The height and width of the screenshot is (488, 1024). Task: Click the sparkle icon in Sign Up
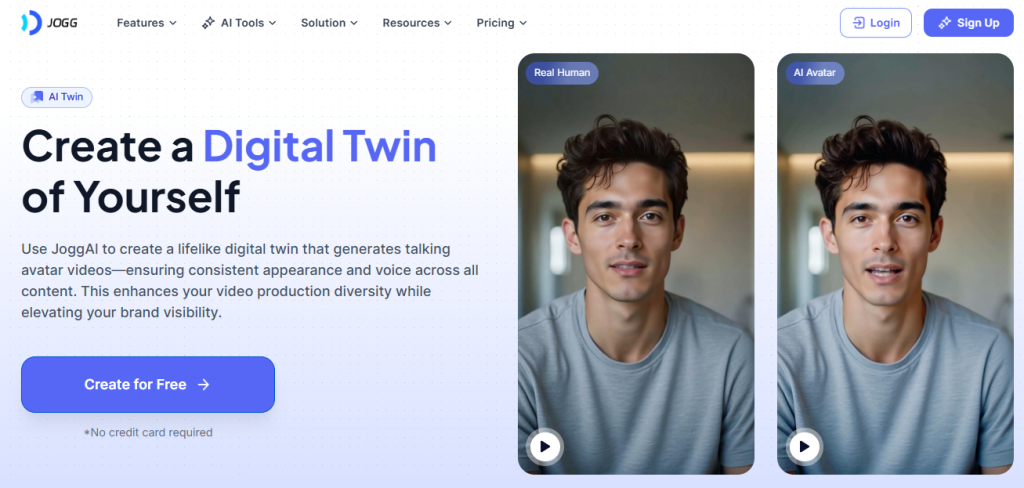click(944, 23)
